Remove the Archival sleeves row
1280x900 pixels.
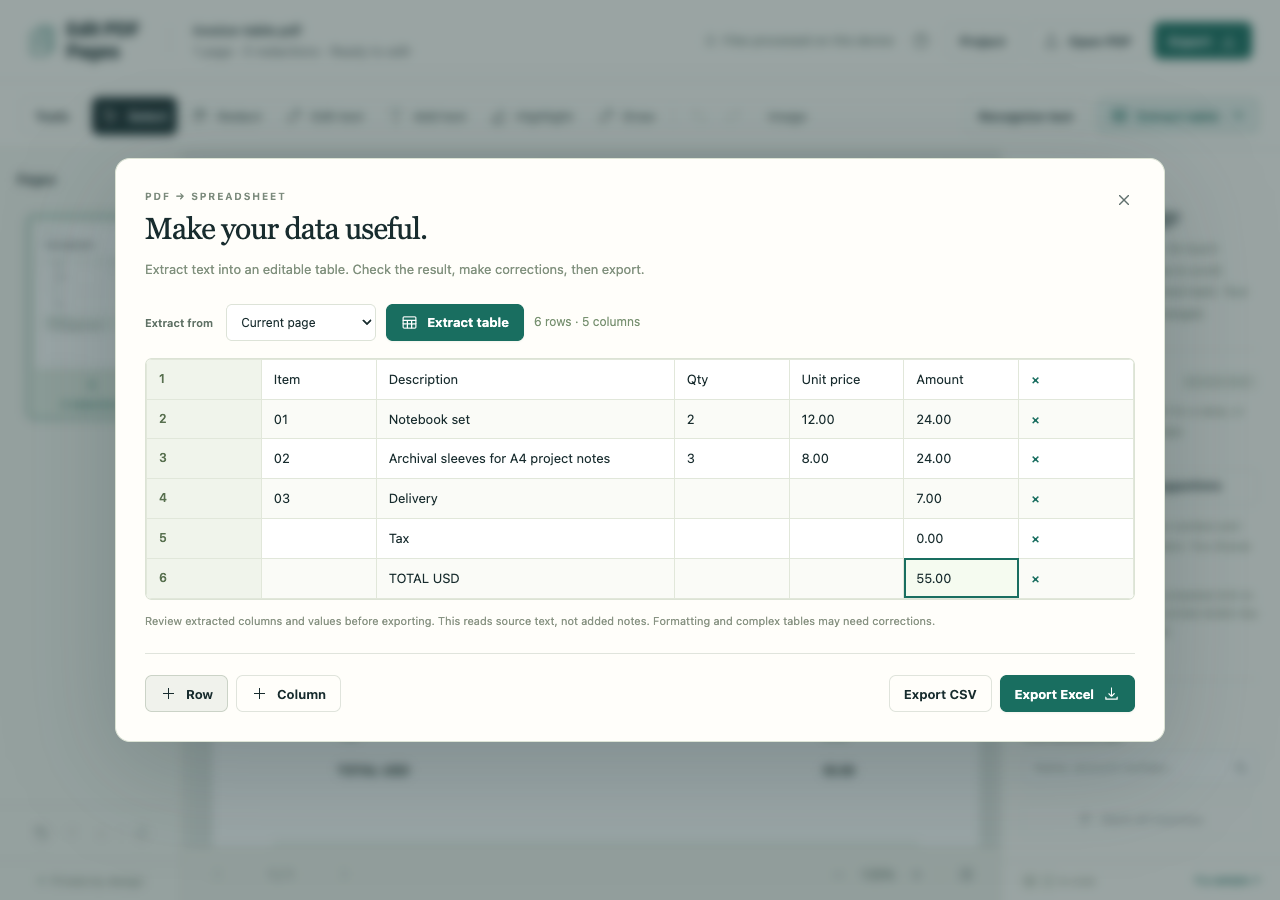1035,459
